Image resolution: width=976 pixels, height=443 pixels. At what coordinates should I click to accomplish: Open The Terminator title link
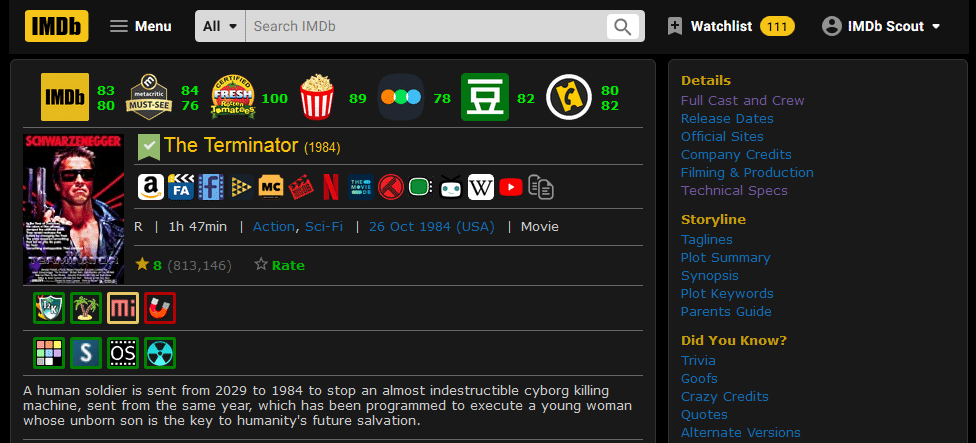(231, 145)
